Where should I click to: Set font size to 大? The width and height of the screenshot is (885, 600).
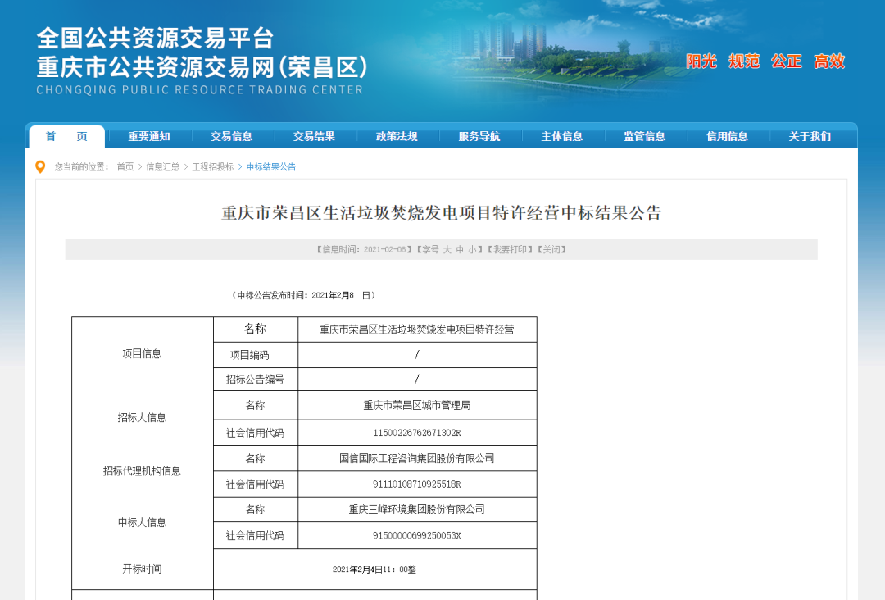(445, 249)
